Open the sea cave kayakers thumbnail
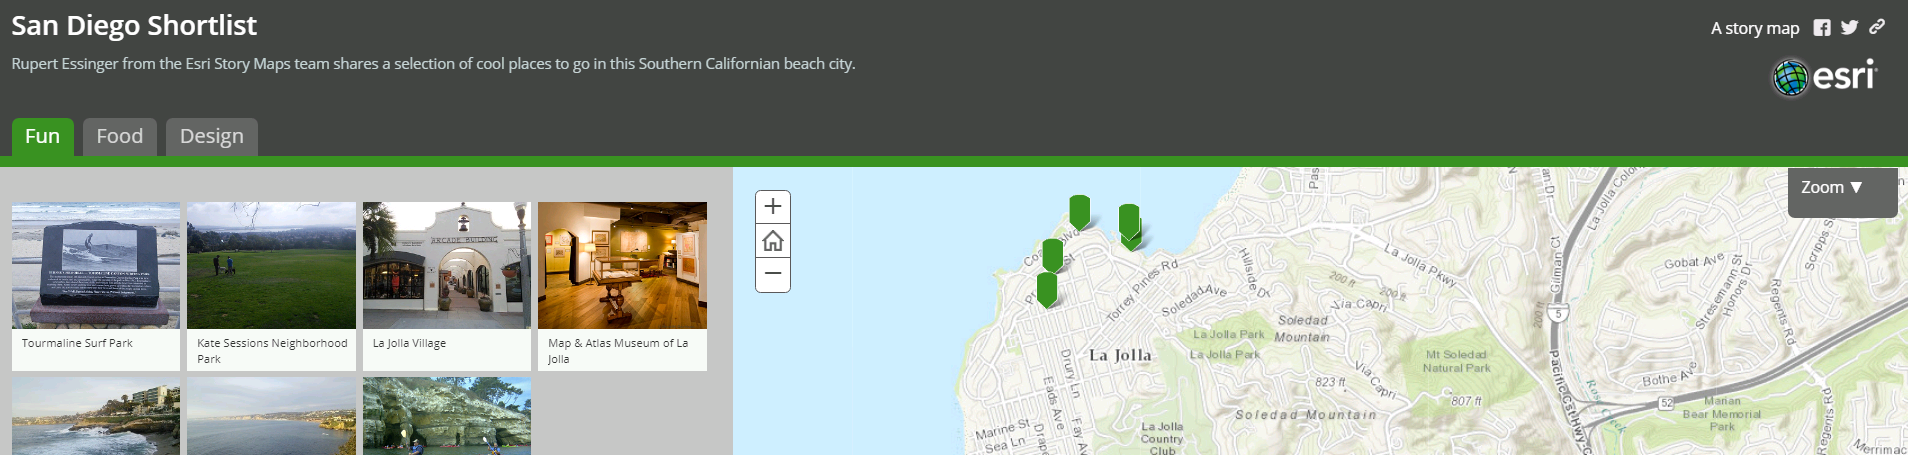1908x455 pixels. [x=447, y=416]
